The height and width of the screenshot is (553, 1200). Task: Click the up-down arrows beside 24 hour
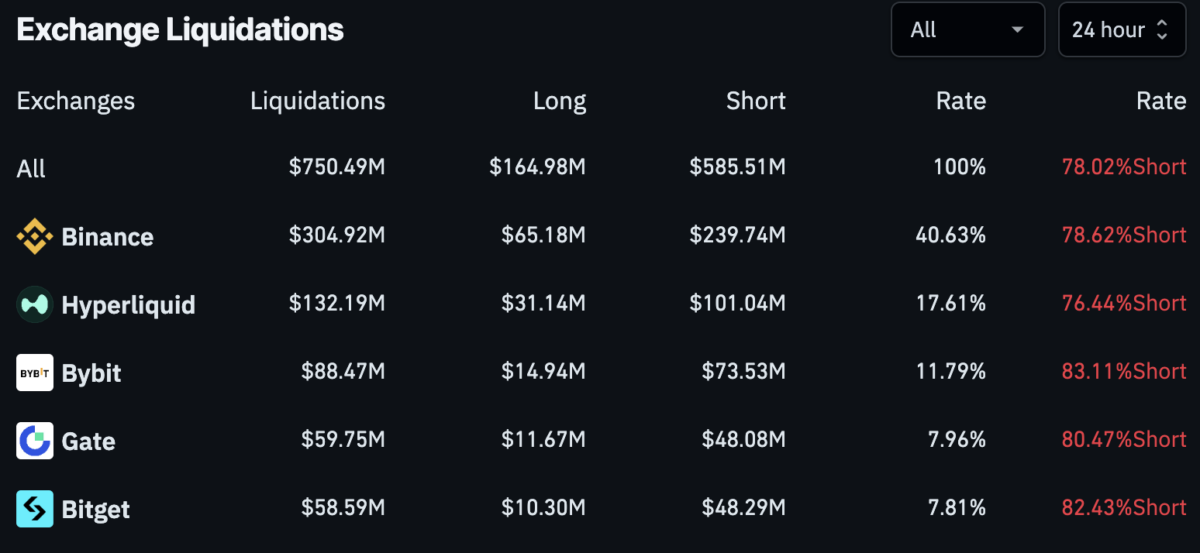1162,30
